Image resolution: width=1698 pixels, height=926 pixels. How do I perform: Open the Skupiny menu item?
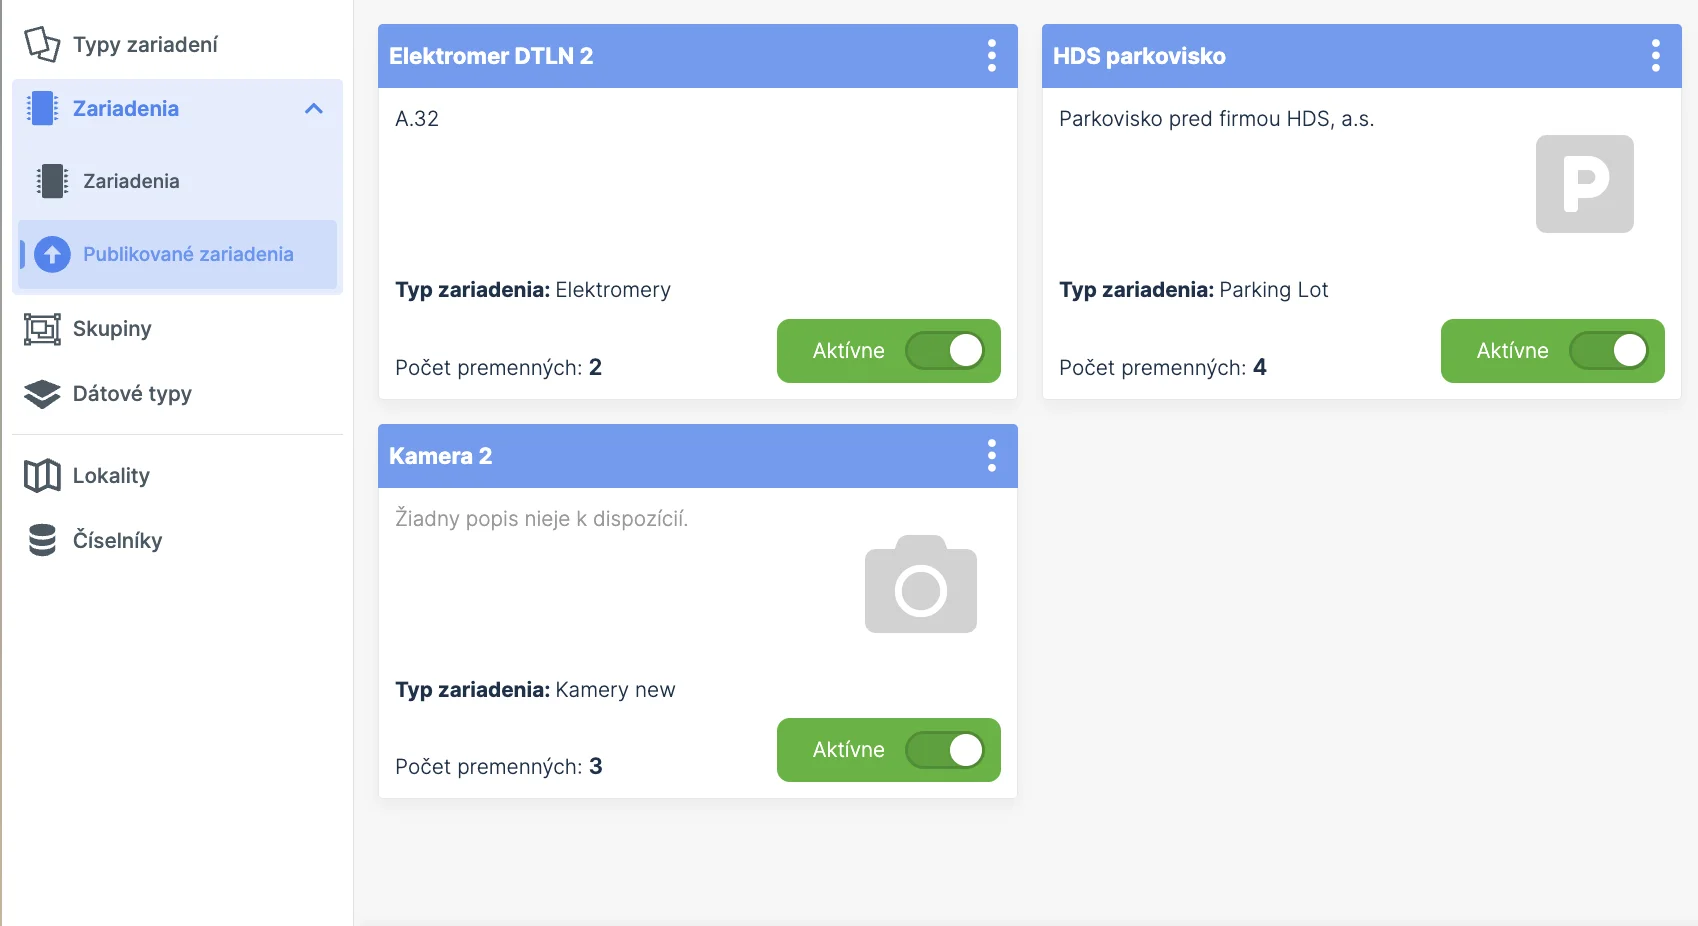tap(112, 329)
